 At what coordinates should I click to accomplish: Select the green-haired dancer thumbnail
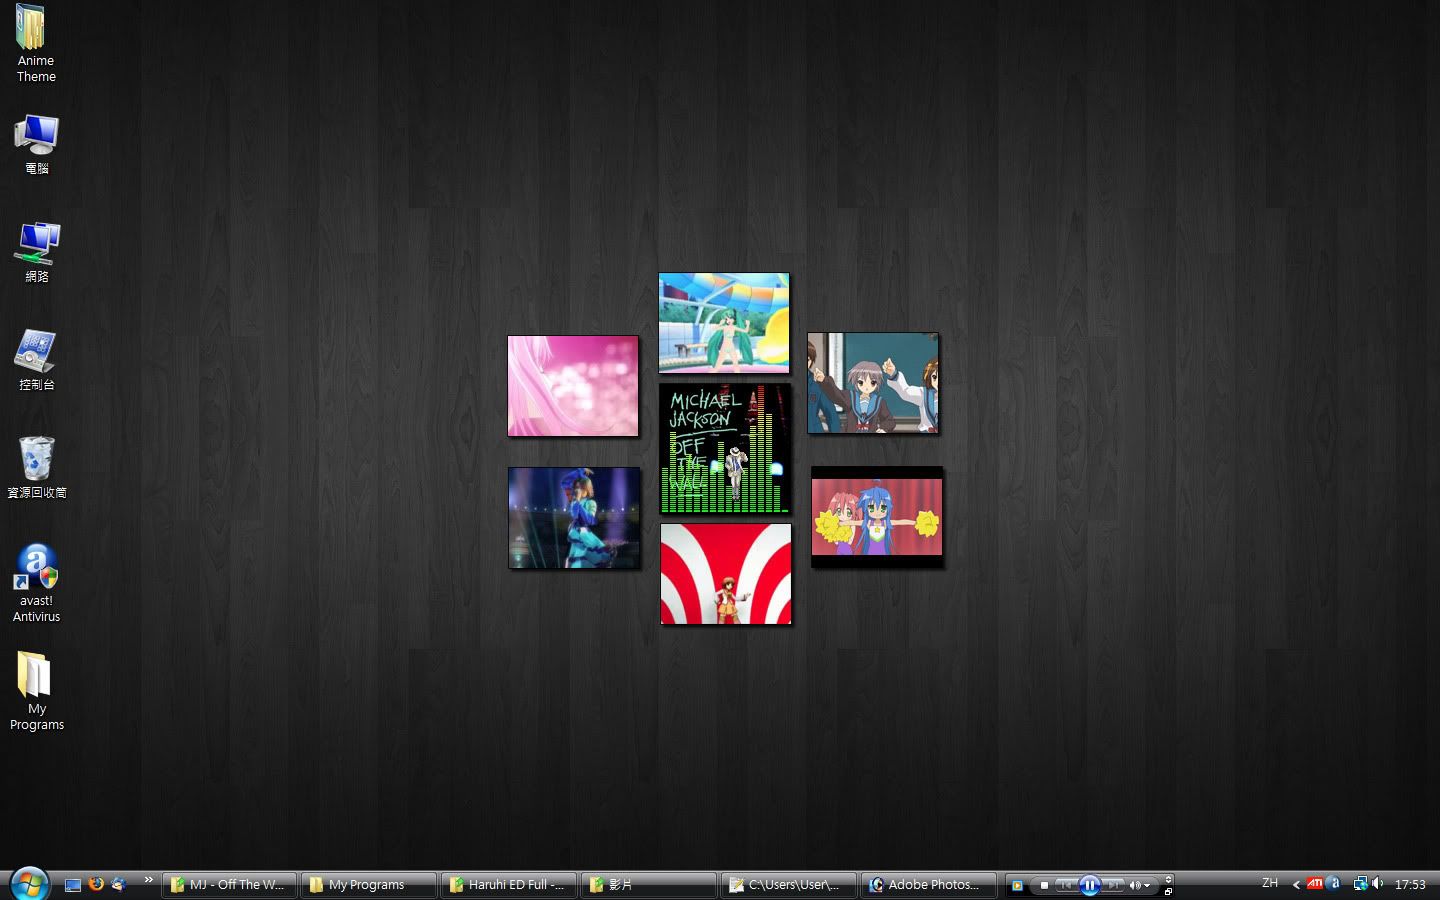(x=724, y=323)
